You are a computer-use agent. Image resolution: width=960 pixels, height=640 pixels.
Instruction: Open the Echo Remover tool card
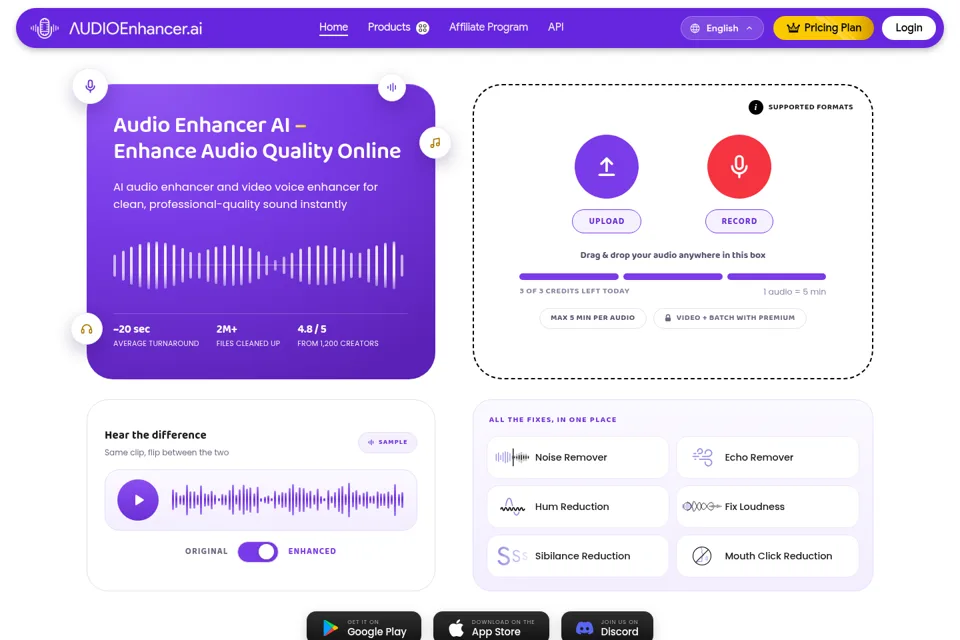(768, 457)
